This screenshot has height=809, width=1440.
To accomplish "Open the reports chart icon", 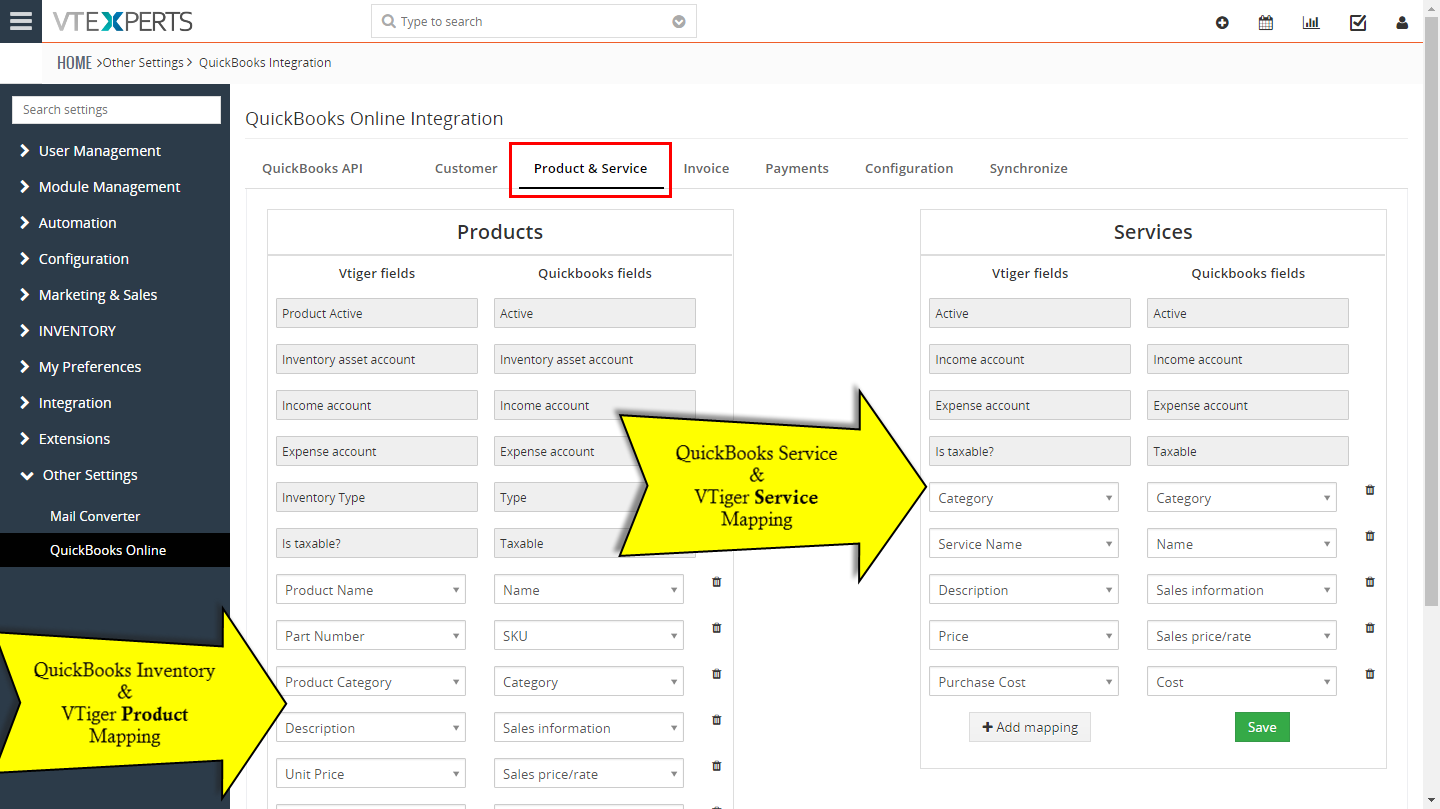I will (1311, 22).
